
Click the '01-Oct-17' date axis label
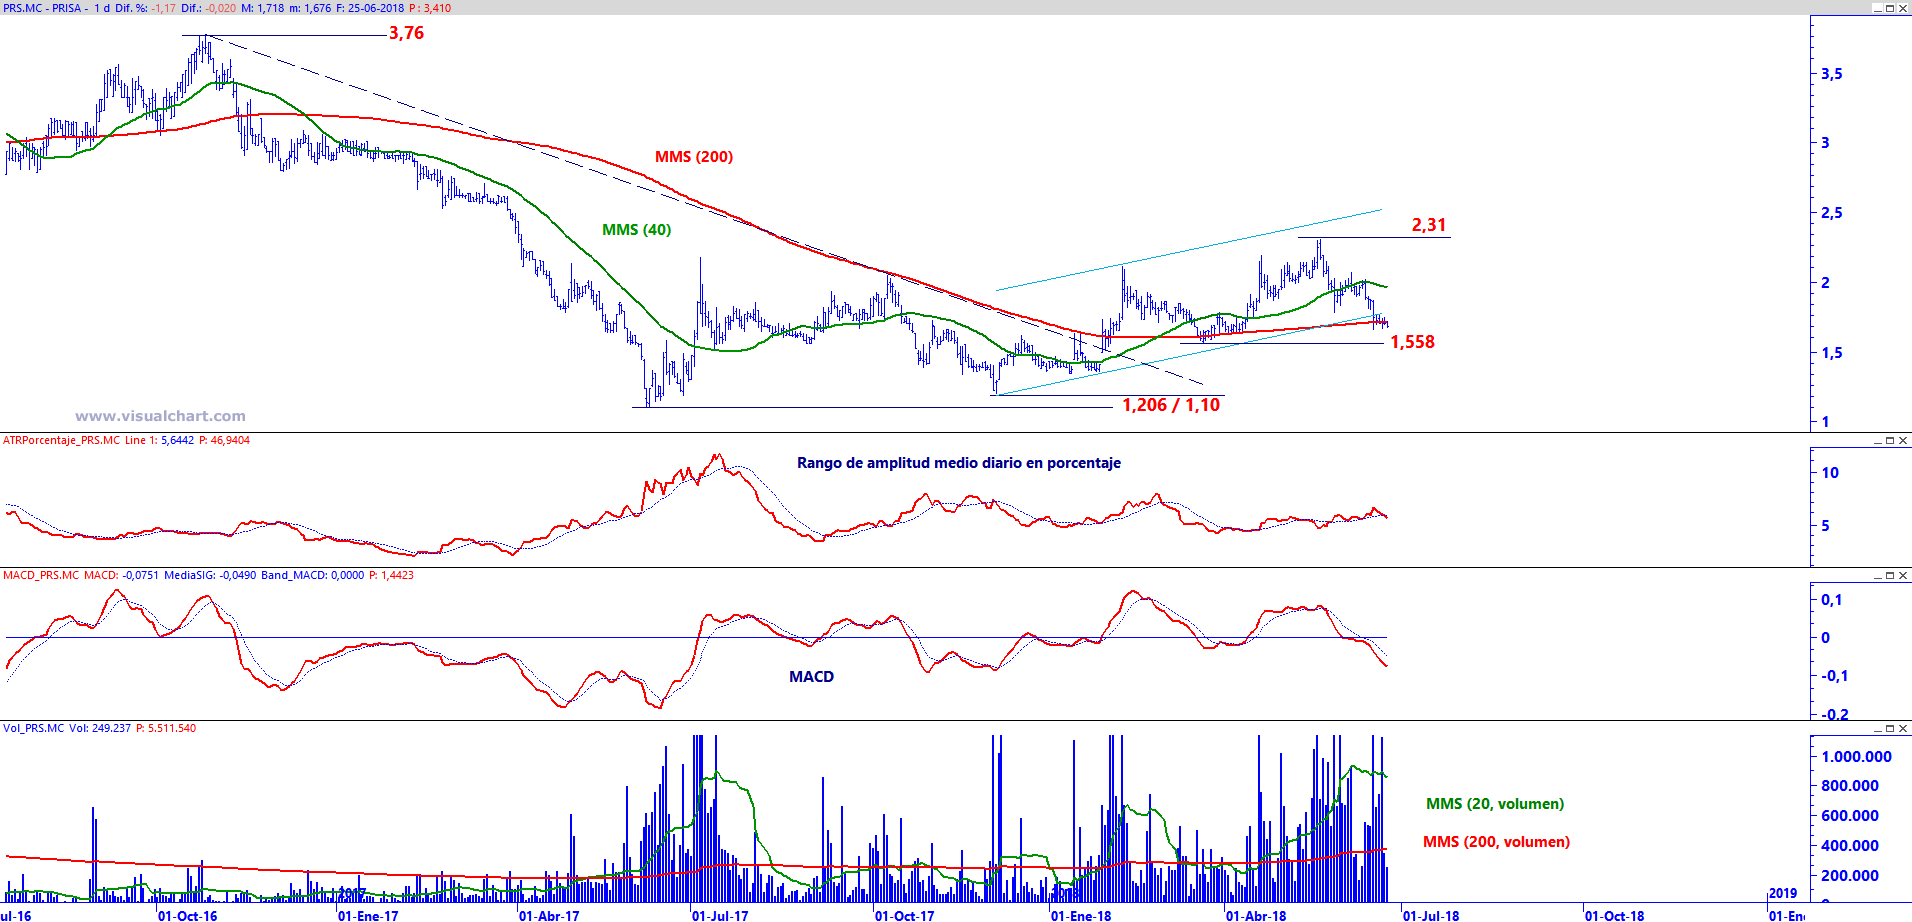pyautogui.click(x=905, y=915)
